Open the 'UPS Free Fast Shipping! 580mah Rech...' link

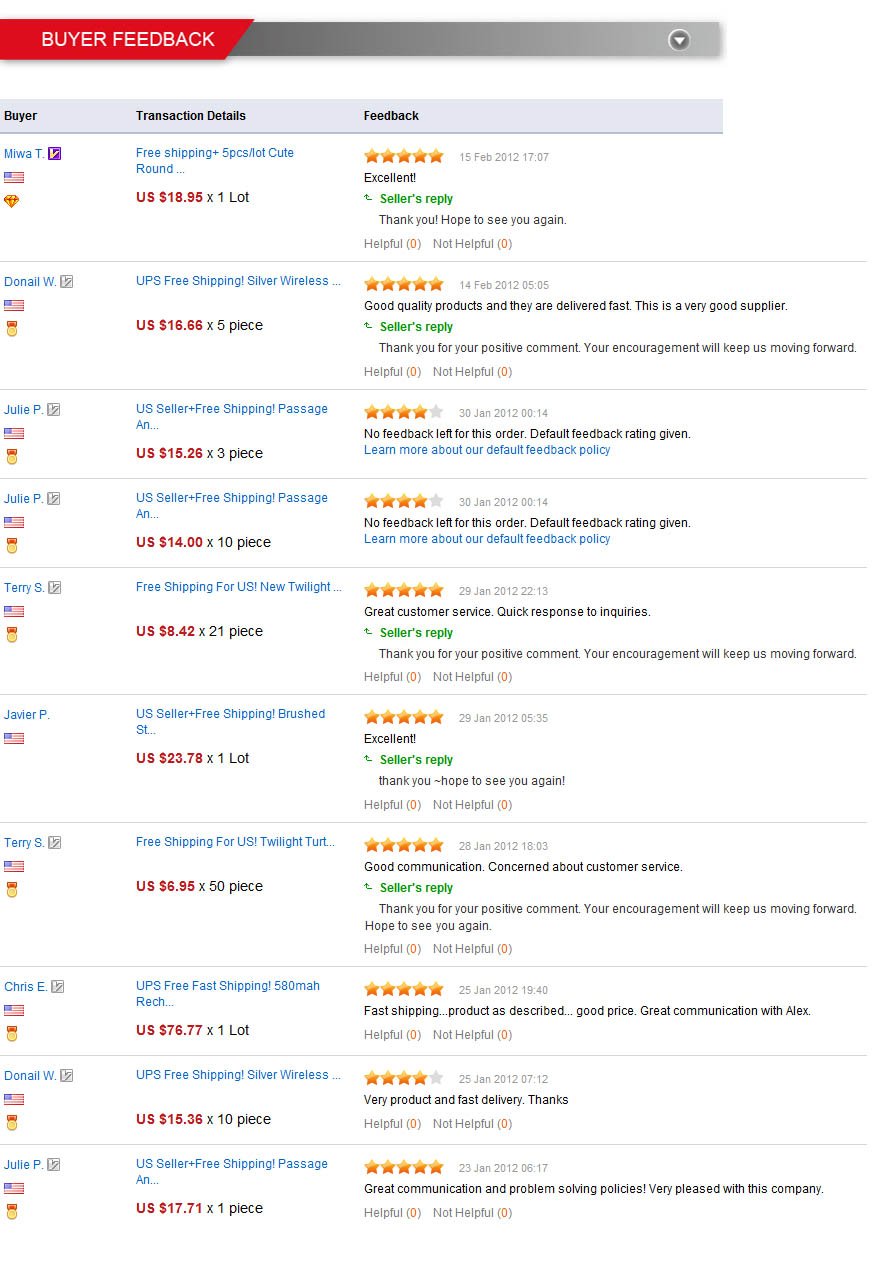[228, 994]
